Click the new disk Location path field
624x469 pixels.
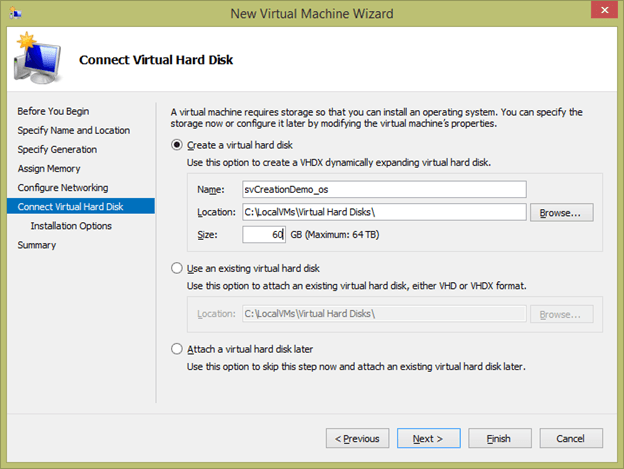pyautogui.click(x=384, y=212)
